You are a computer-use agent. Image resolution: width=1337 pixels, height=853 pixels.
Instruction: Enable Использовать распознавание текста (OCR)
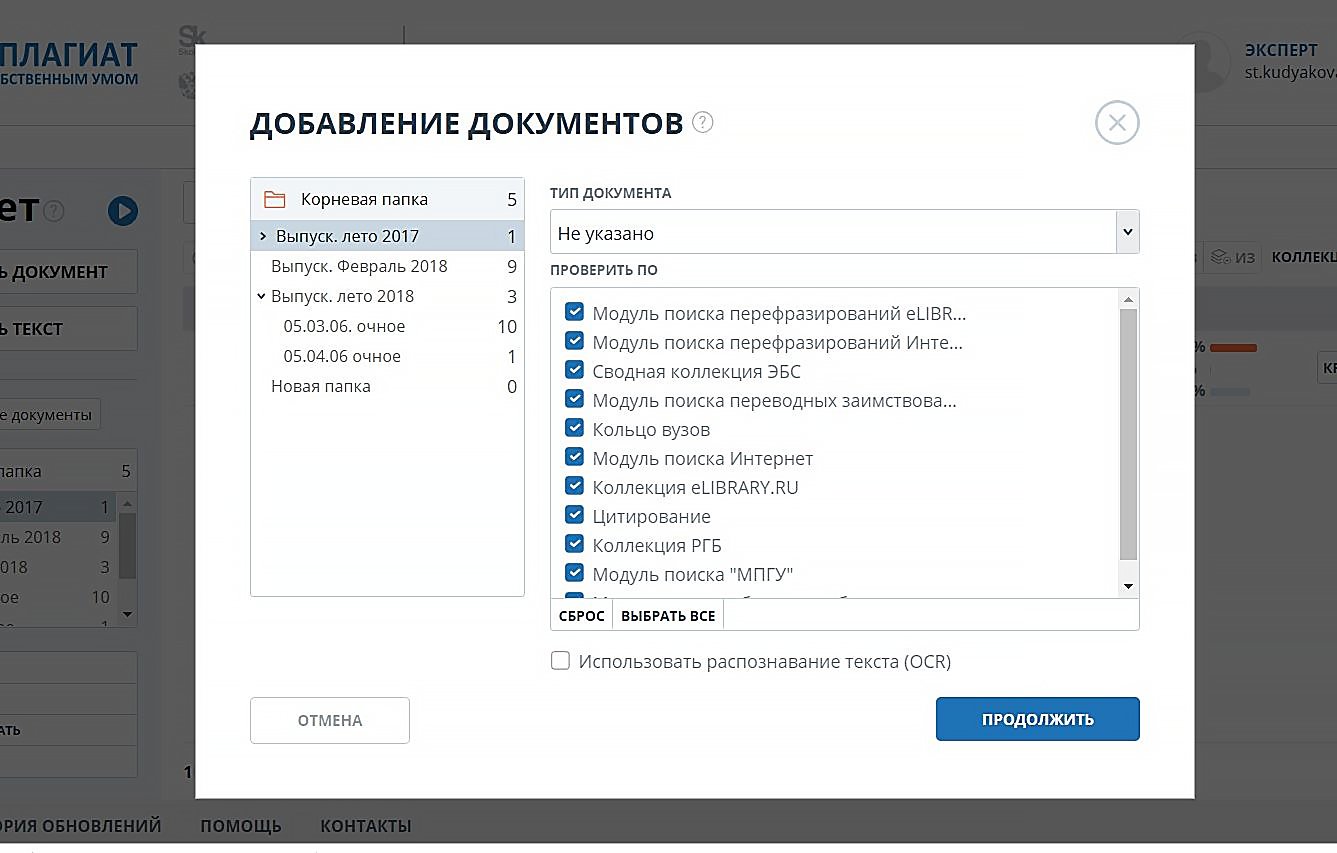point(561,661)
